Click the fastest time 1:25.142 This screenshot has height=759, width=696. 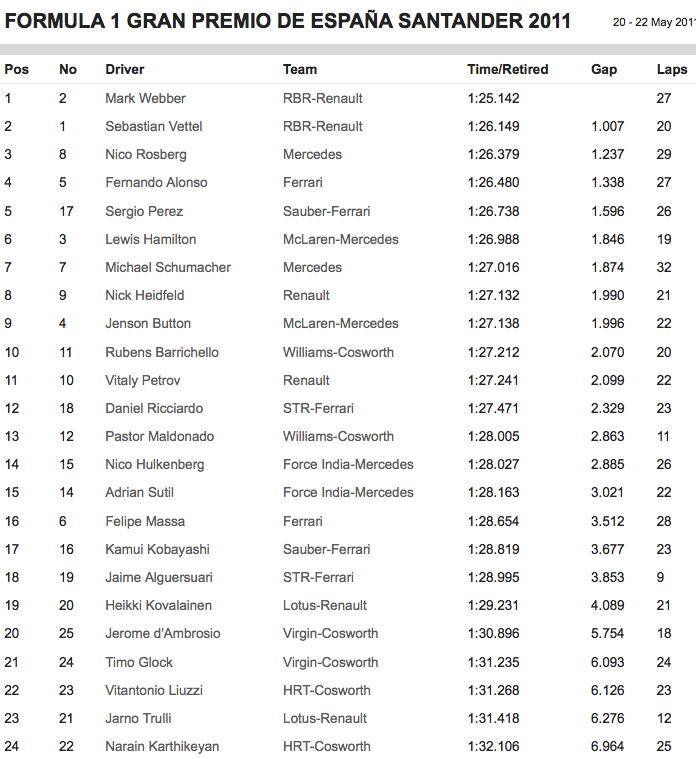pyautogui.click(x=493, y=98)
